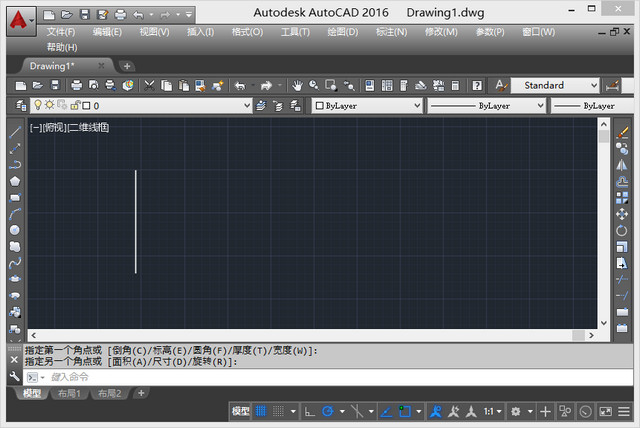Add a new drawing tab with plus

pos(127,66)
